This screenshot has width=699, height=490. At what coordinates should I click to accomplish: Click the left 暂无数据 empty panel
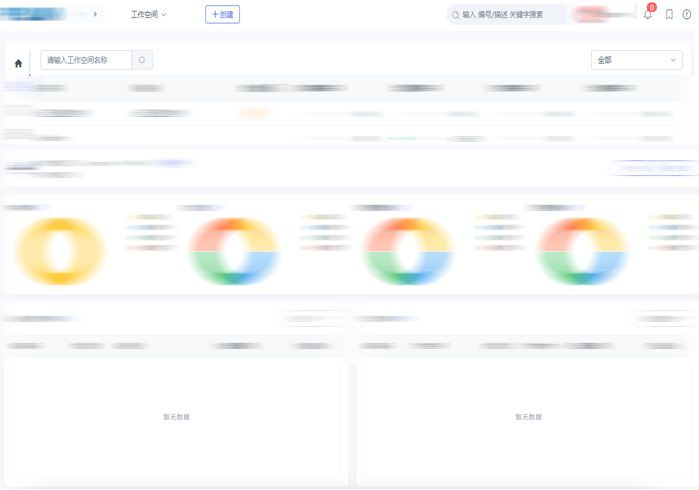pyautogui.click(x=176, y=417)
